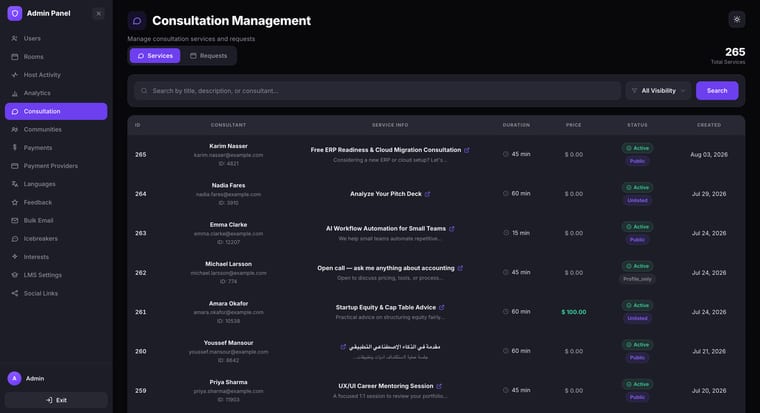
Task: Open external link for AI Workflow Automation service
Action: click(452, 229)
